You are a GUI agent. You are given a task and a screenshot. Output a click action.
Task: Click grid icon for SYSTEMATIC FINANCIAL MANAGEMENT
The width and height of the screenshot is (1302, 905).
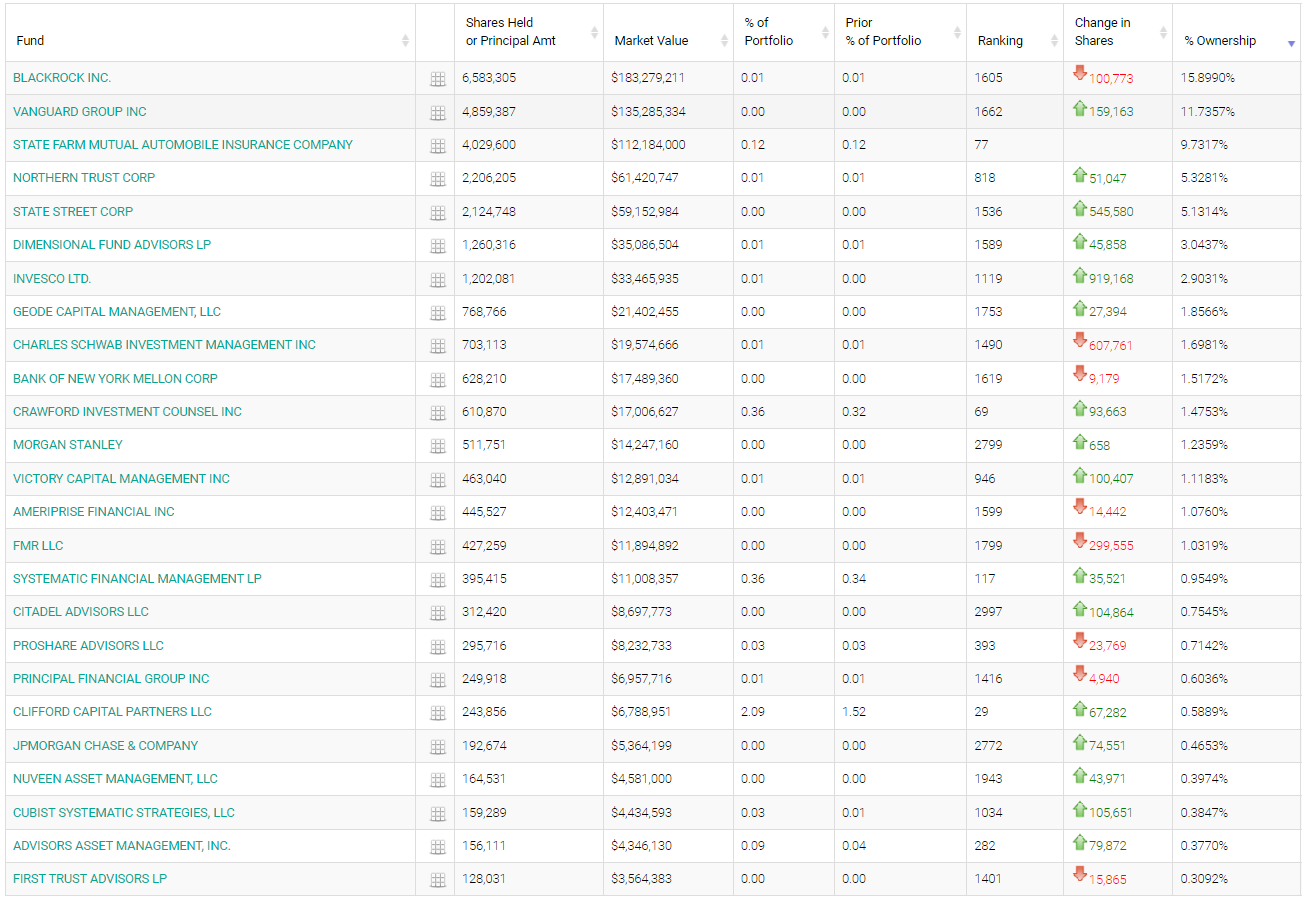coord(437,580)
